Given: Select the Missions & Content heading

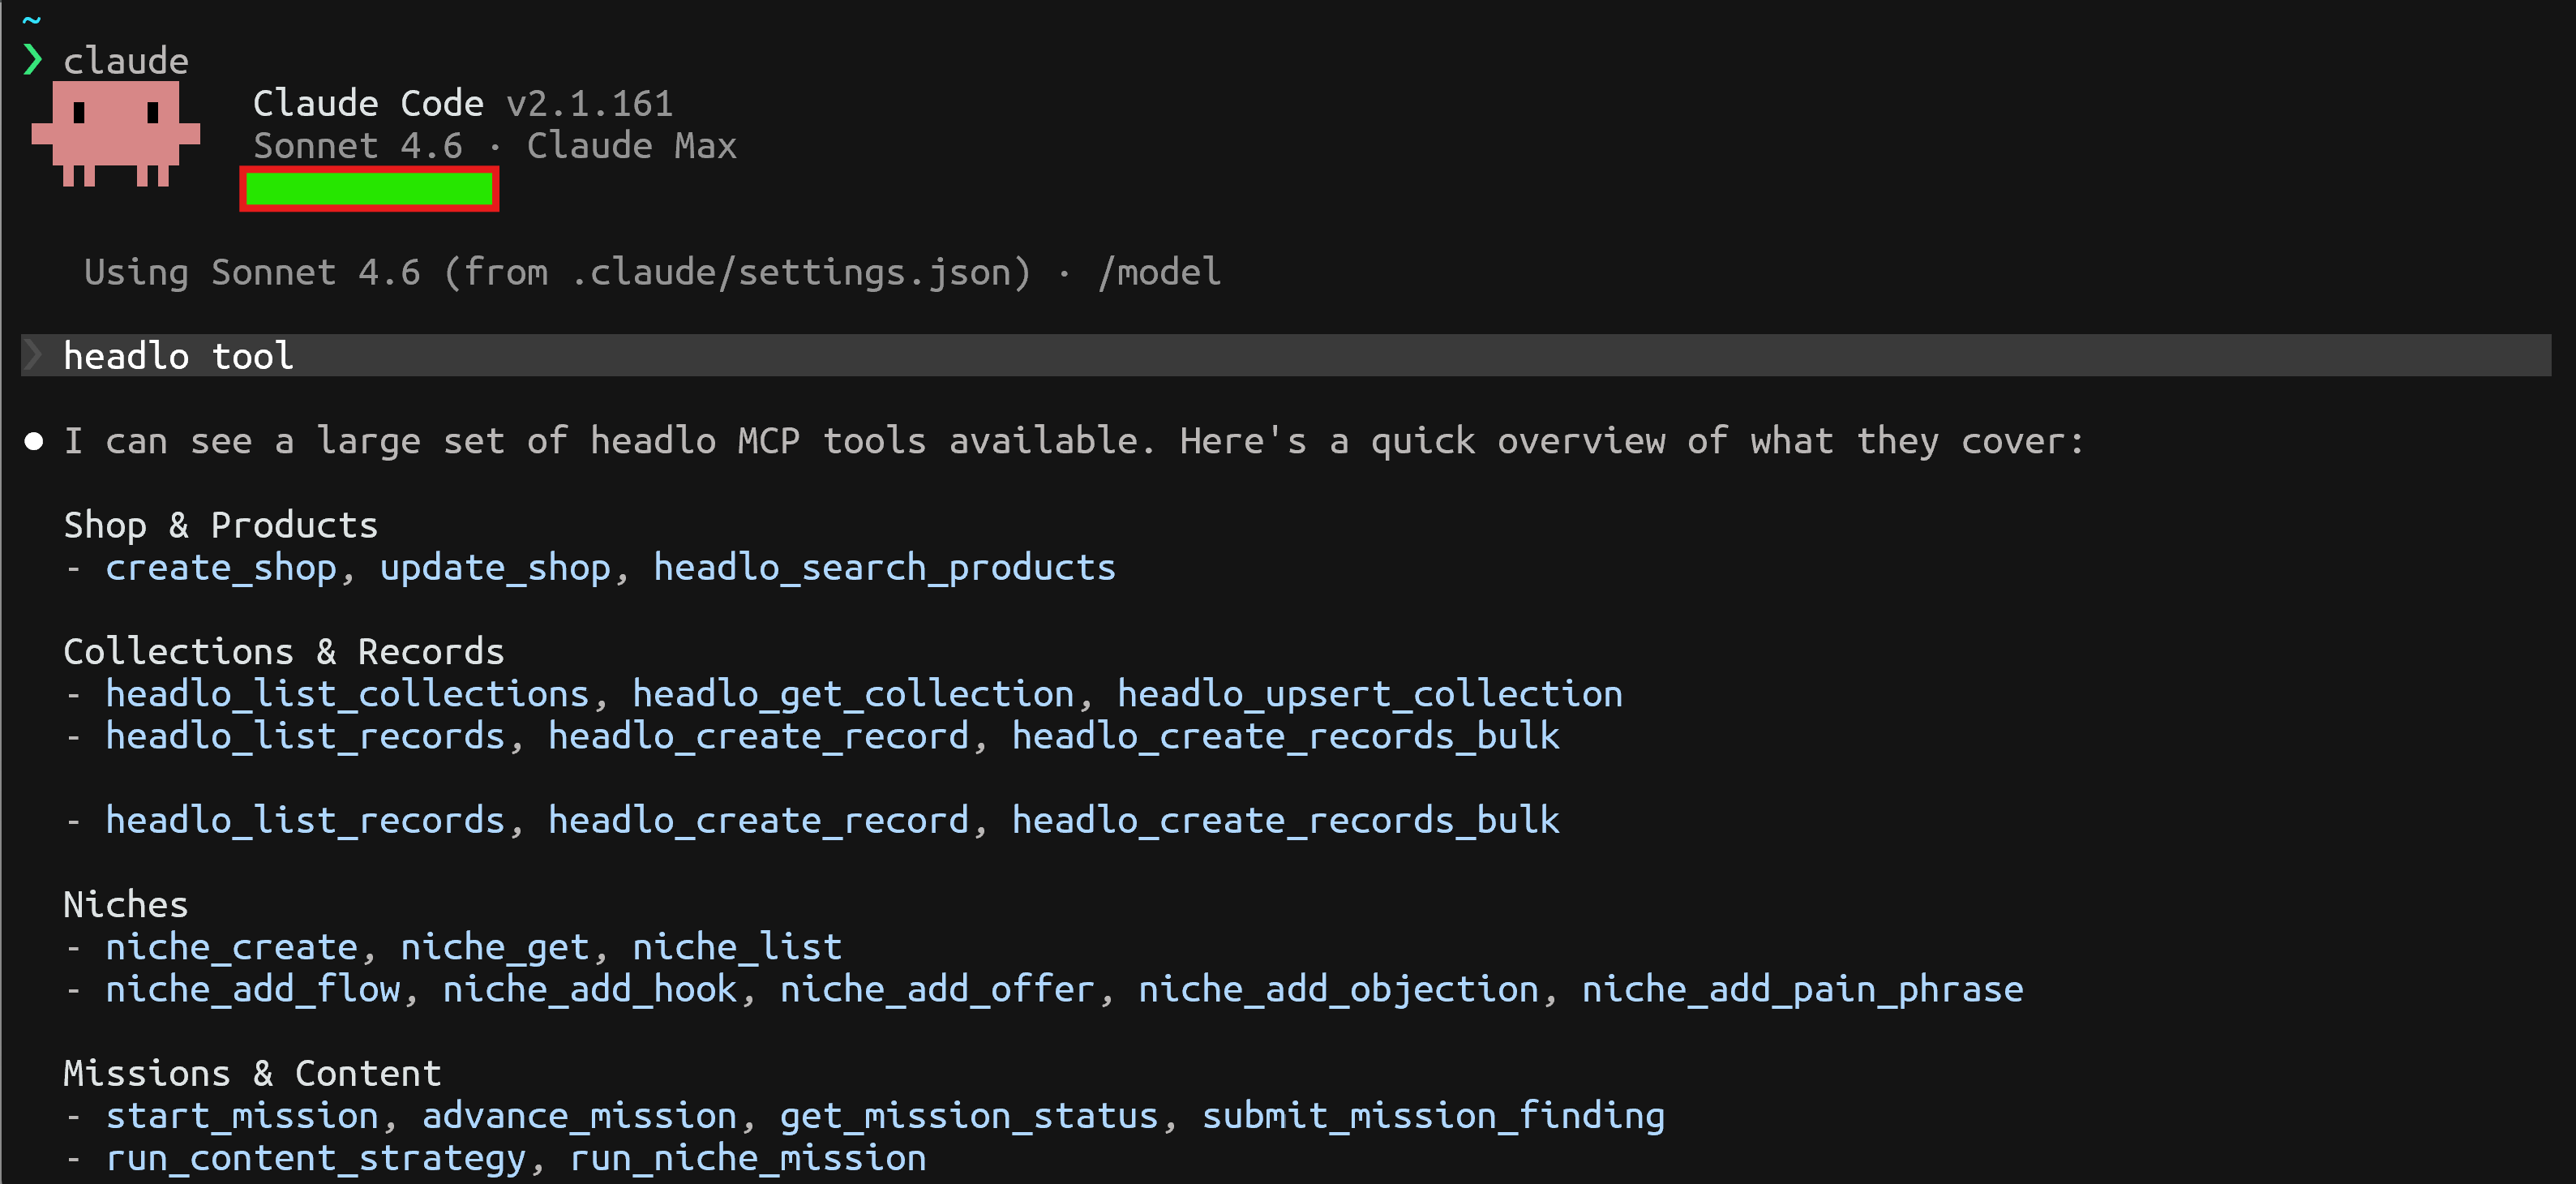Looking at the screenshot, I should [253, 1073].
